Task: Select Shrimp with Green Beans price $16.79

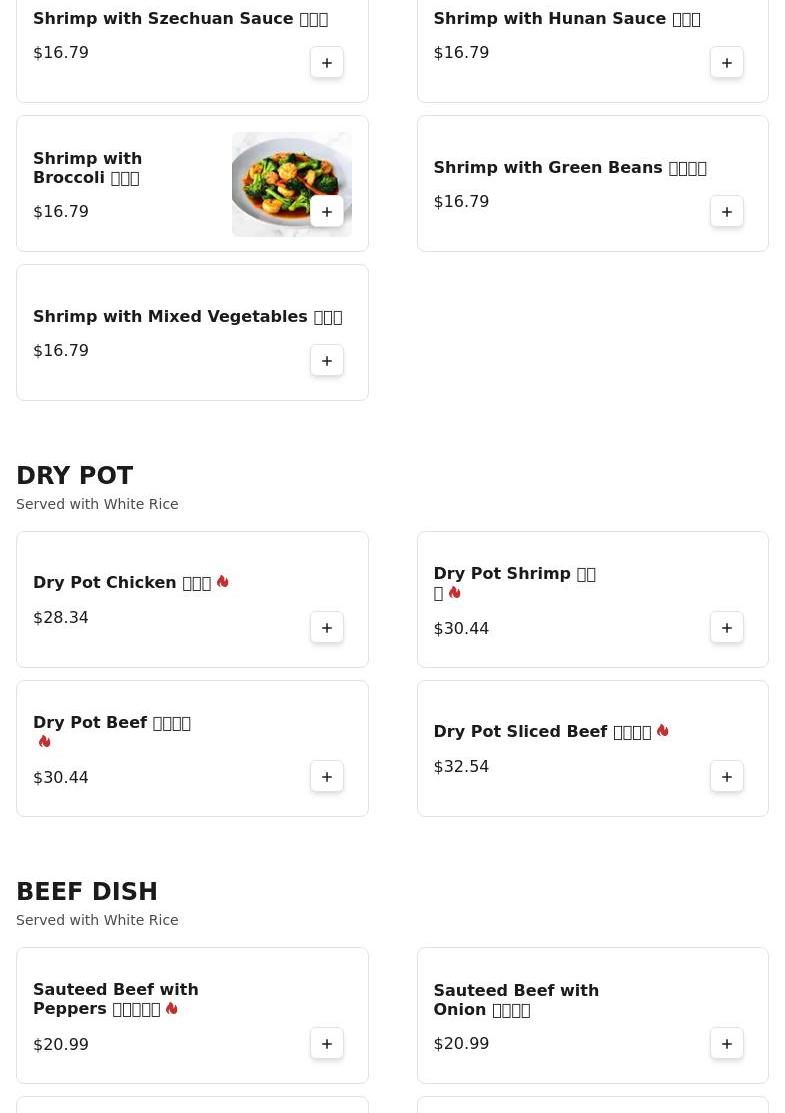Action: pyautogui.click(x=461, y=202)
